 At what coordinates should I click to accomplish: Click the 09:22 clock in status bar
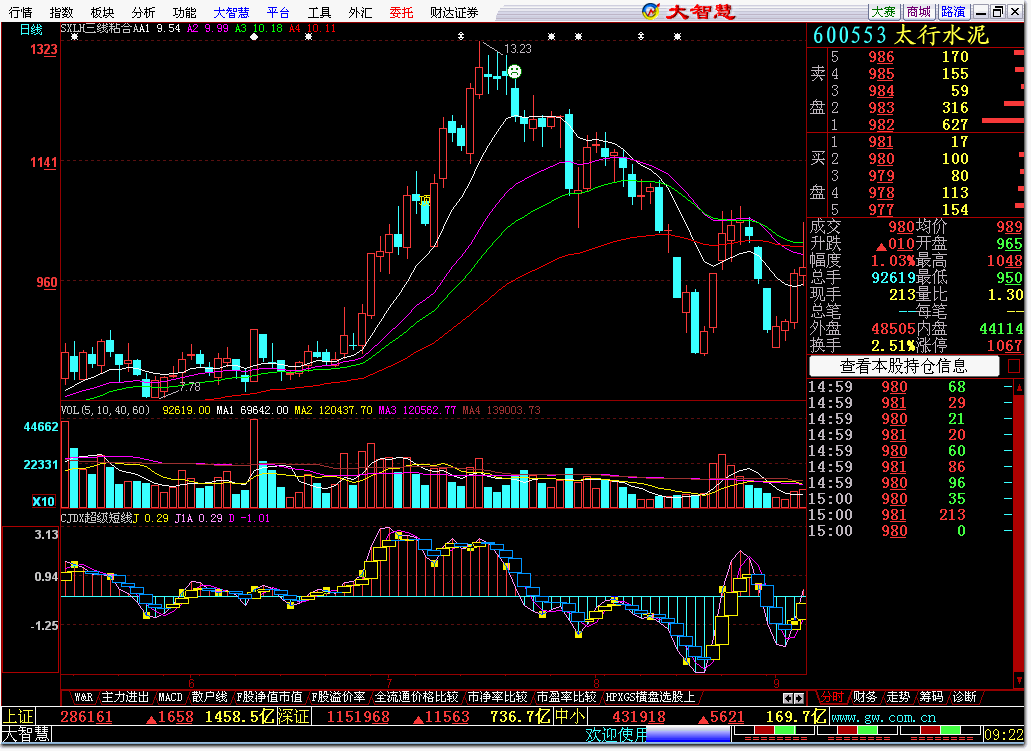1004,735
